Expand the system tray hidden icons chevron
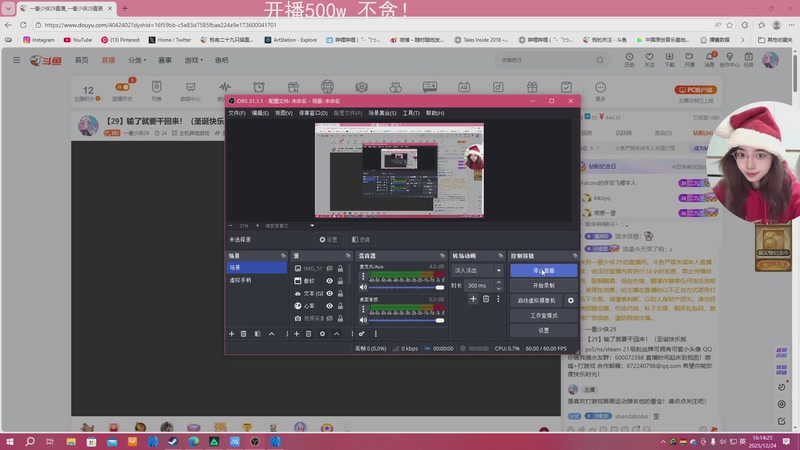800x450 pixels. [663, 441]
